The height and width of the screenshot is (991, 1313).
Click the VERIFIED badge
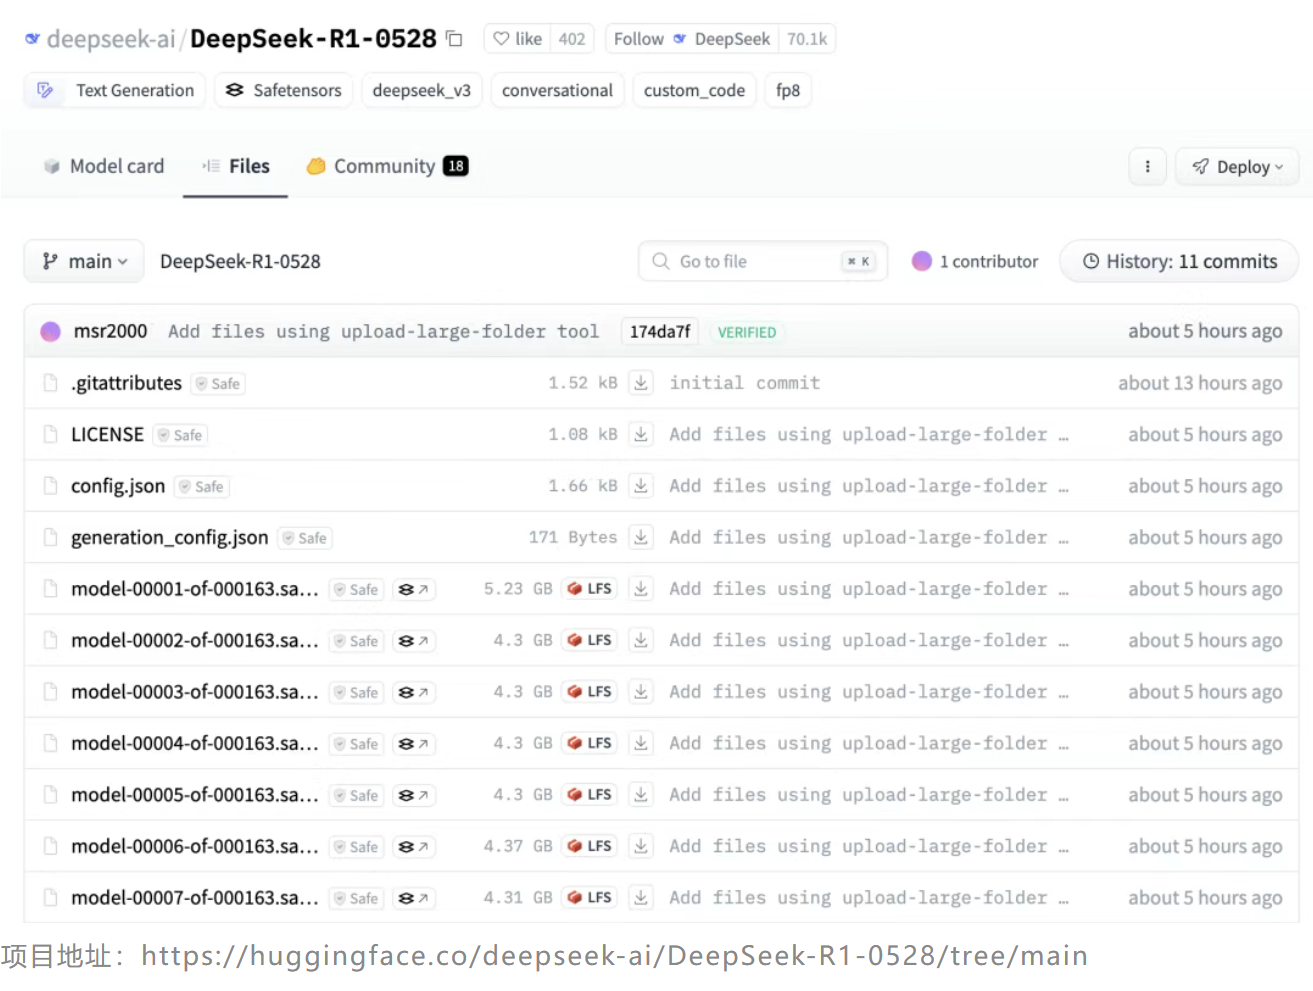[747, 332]
